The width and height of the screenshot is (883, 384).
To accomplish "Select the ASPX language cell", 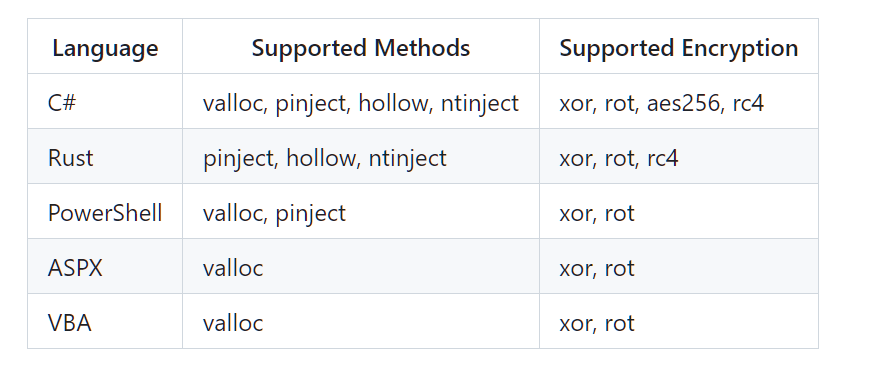I will click(x=105, y=266).
